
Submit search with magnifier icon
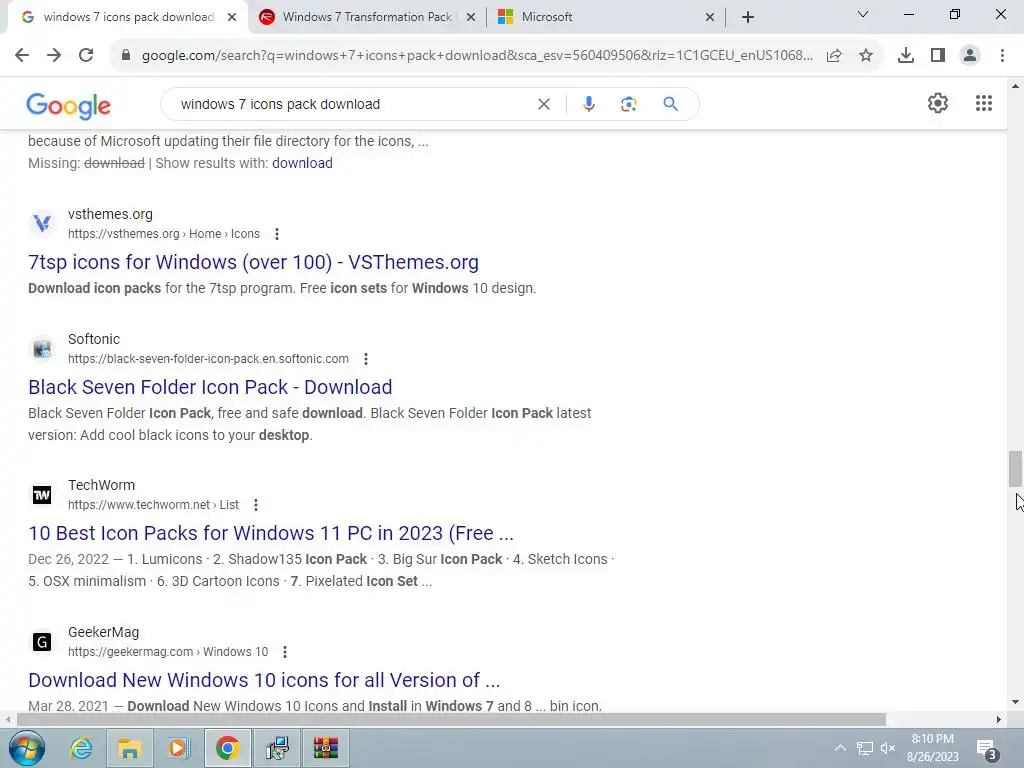pos(670,104)
